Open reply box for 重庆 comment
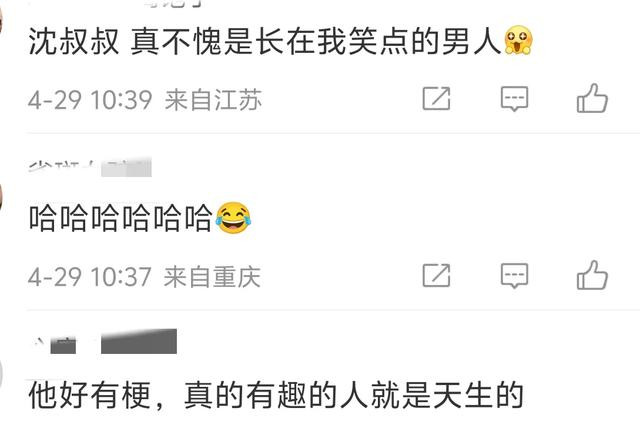 coord(514,275)
